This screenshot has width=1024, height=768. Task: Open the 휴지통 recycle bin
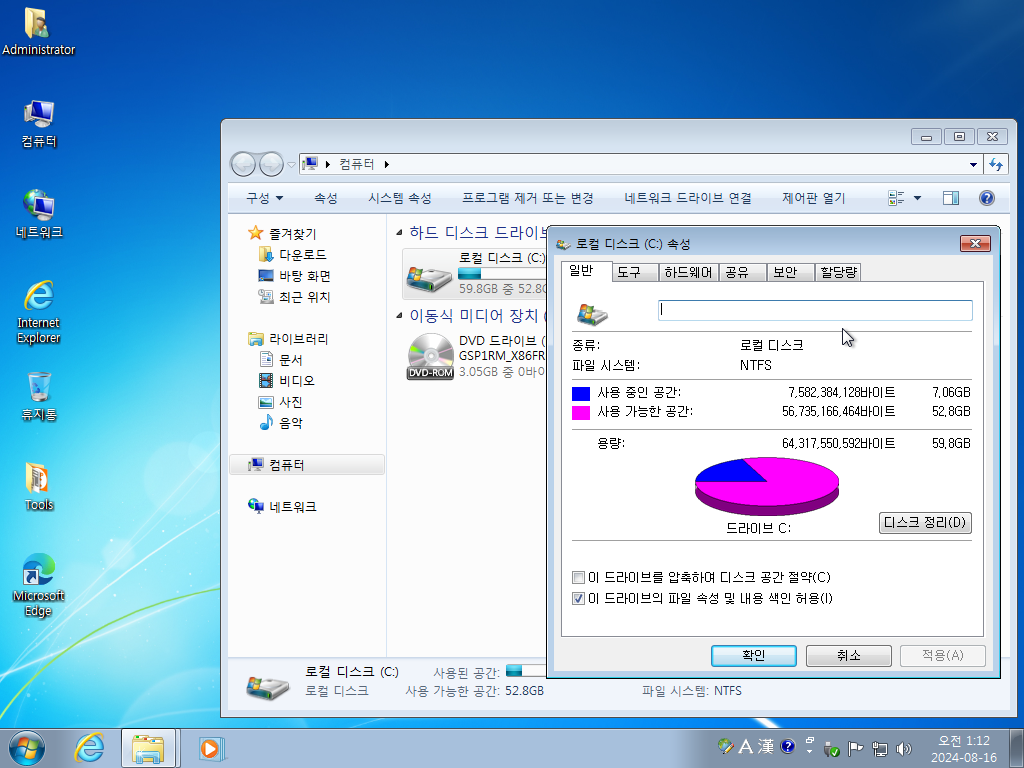click(x=39, y=396)
